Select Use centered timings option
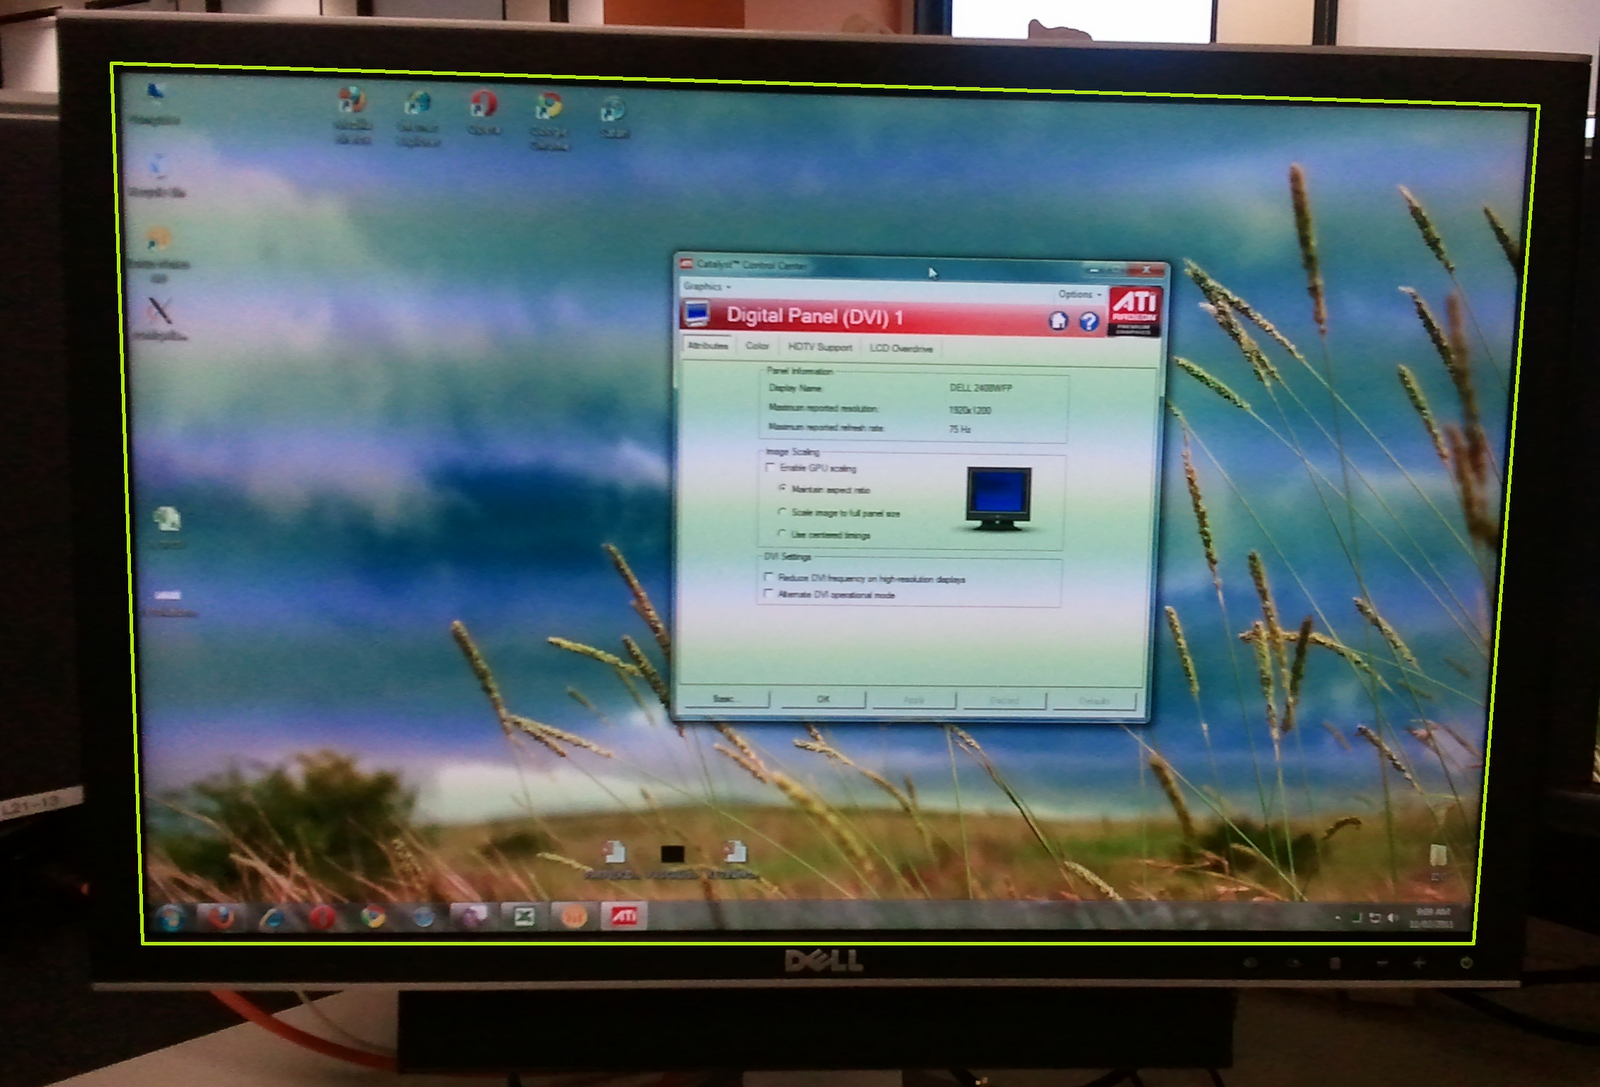This screenshot has height=1087, width=1600. [782, 534]
